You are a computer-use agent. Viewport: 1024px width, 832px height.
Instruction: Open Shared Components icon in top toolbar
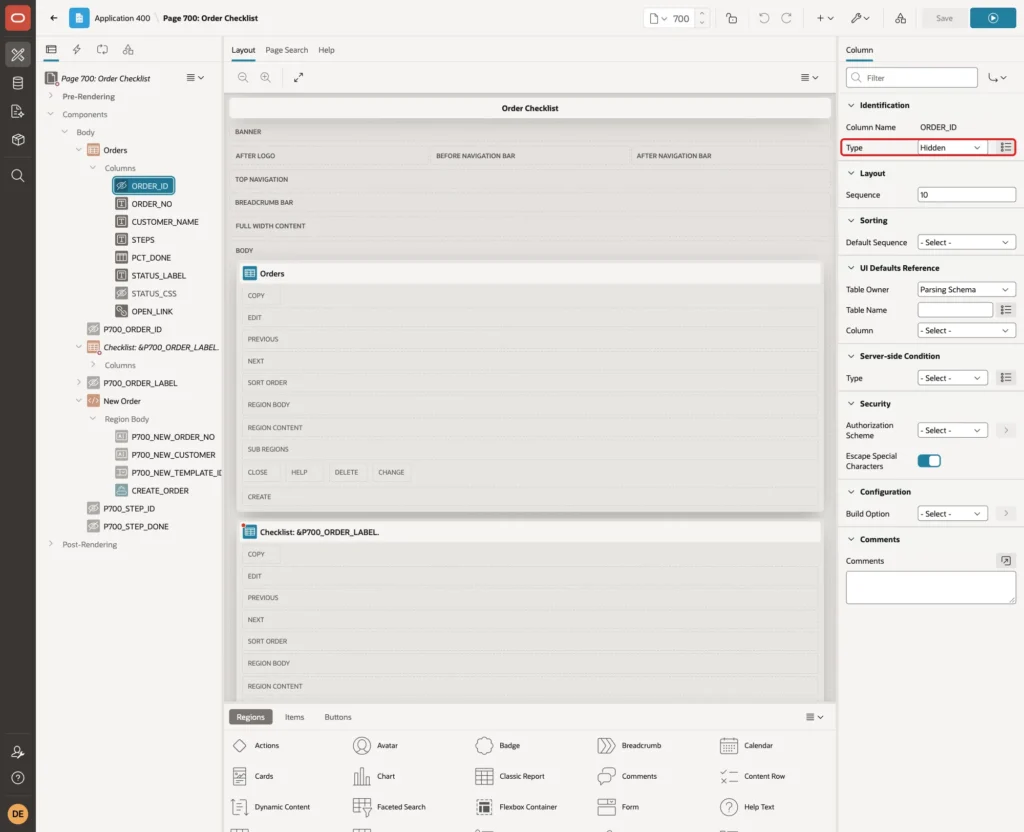[x=901, y=18]
